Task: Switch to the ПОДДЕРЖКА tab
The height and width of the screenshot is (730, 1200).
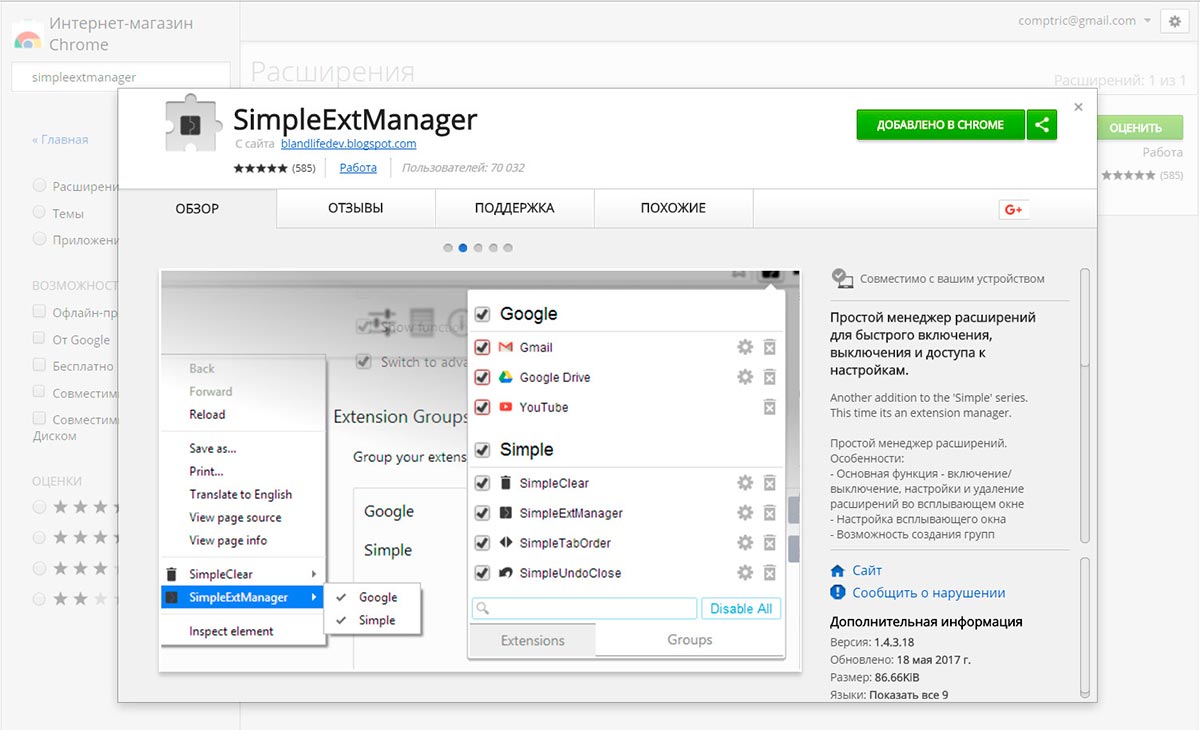Action: click(x=515, y=208)
